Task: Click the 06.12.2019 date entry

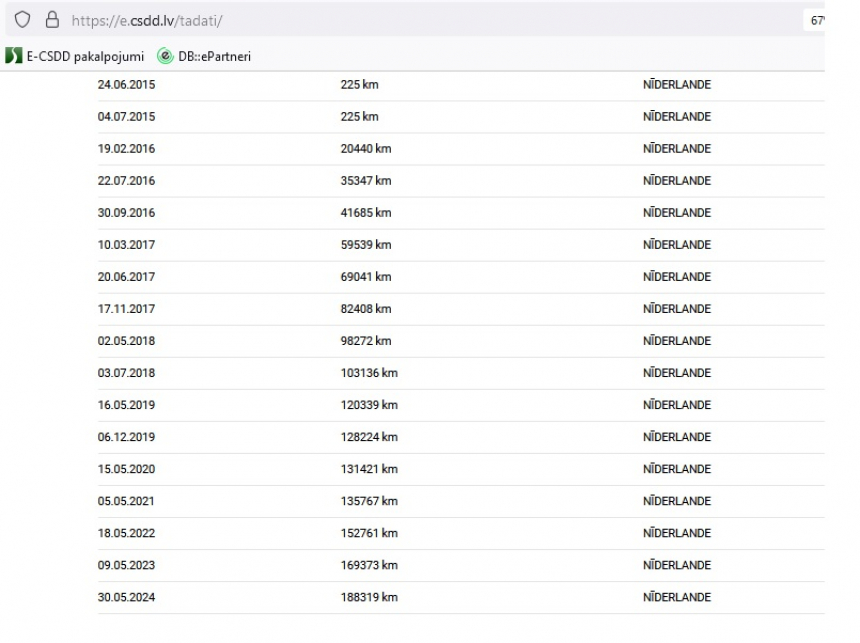Action: coord(126,437)
